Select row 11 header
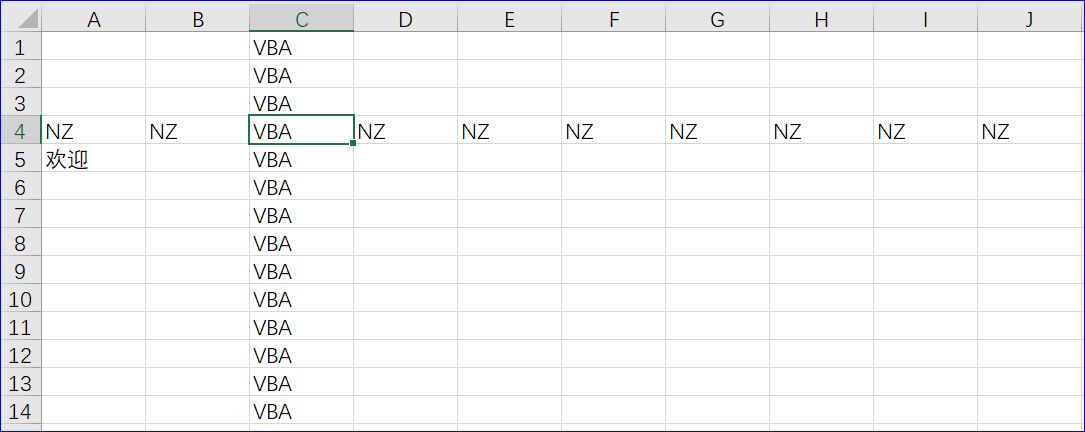The image size is (1085, 432). 21,326
